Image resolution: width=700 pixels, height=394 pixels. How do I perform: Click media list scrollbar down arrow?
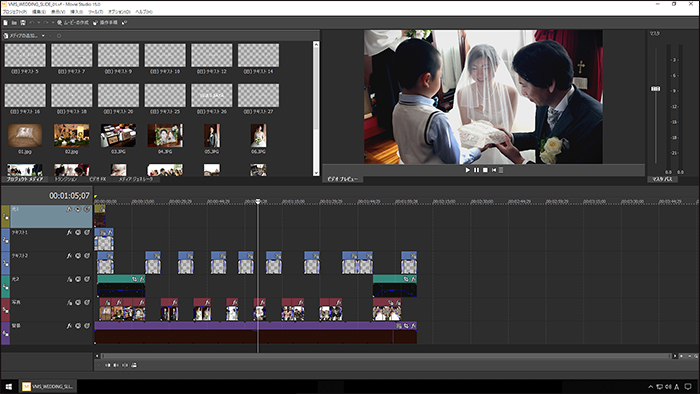coord(316,173)
